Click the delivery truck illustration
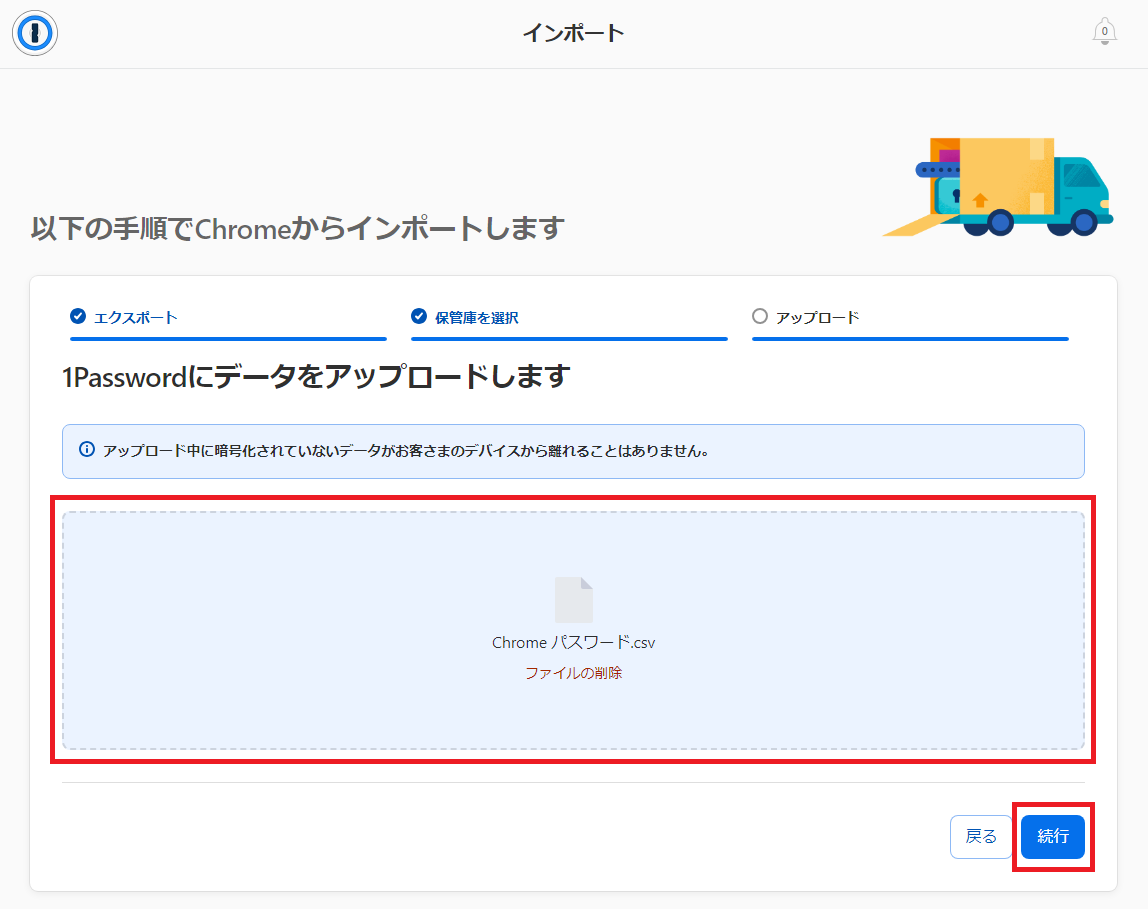 (997, 187)
